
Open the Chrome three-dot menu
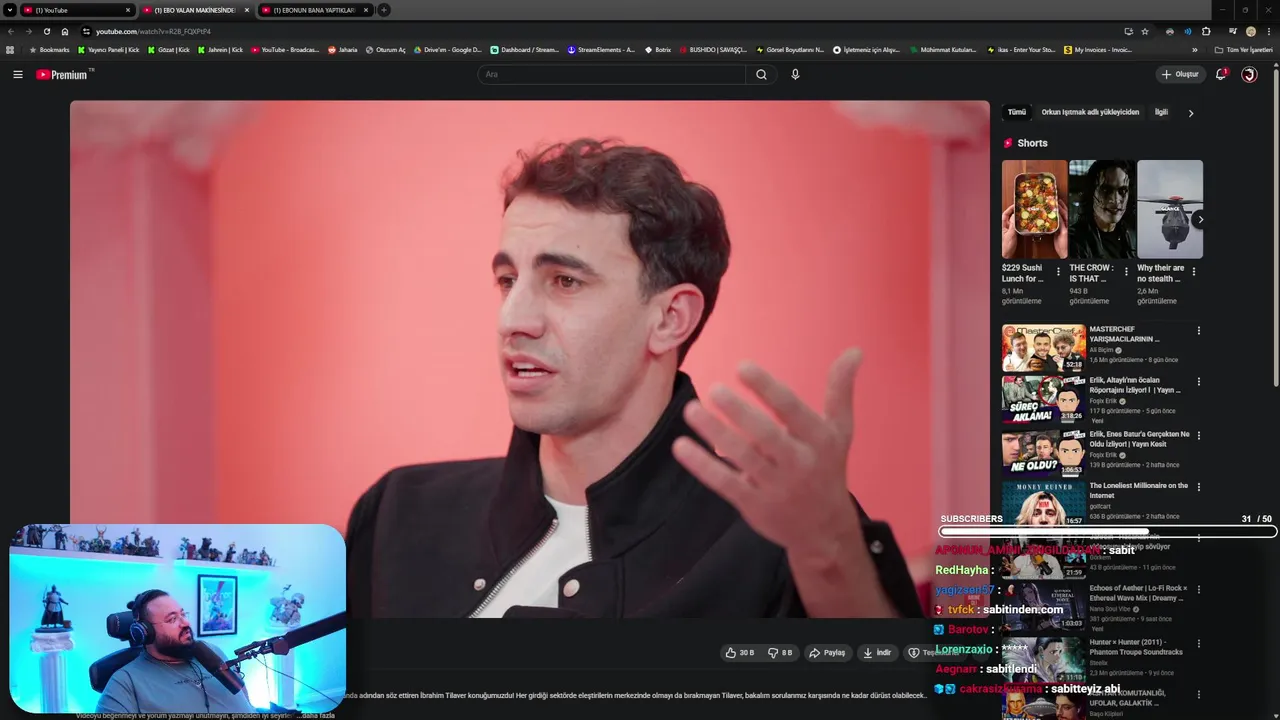(1268, 31)
